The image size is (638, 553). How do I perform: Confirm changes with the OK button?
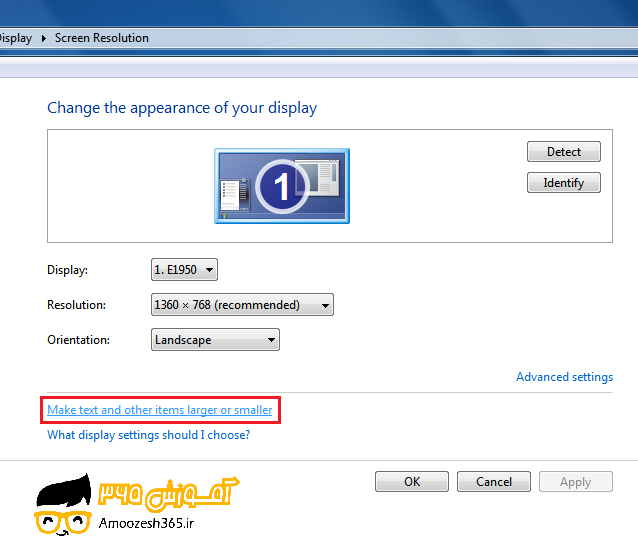coord(412,482)
